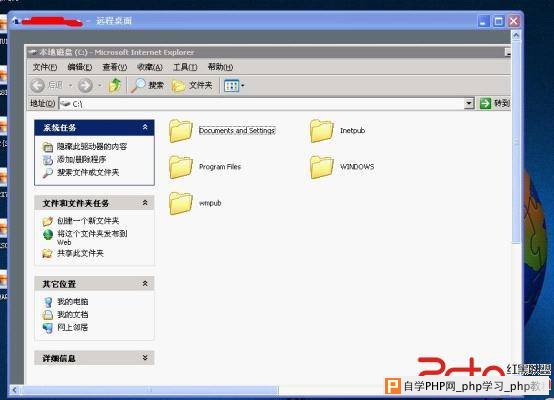
Task: Click the Forward arrow toolbar icon
Action: [x=85, y=85]
